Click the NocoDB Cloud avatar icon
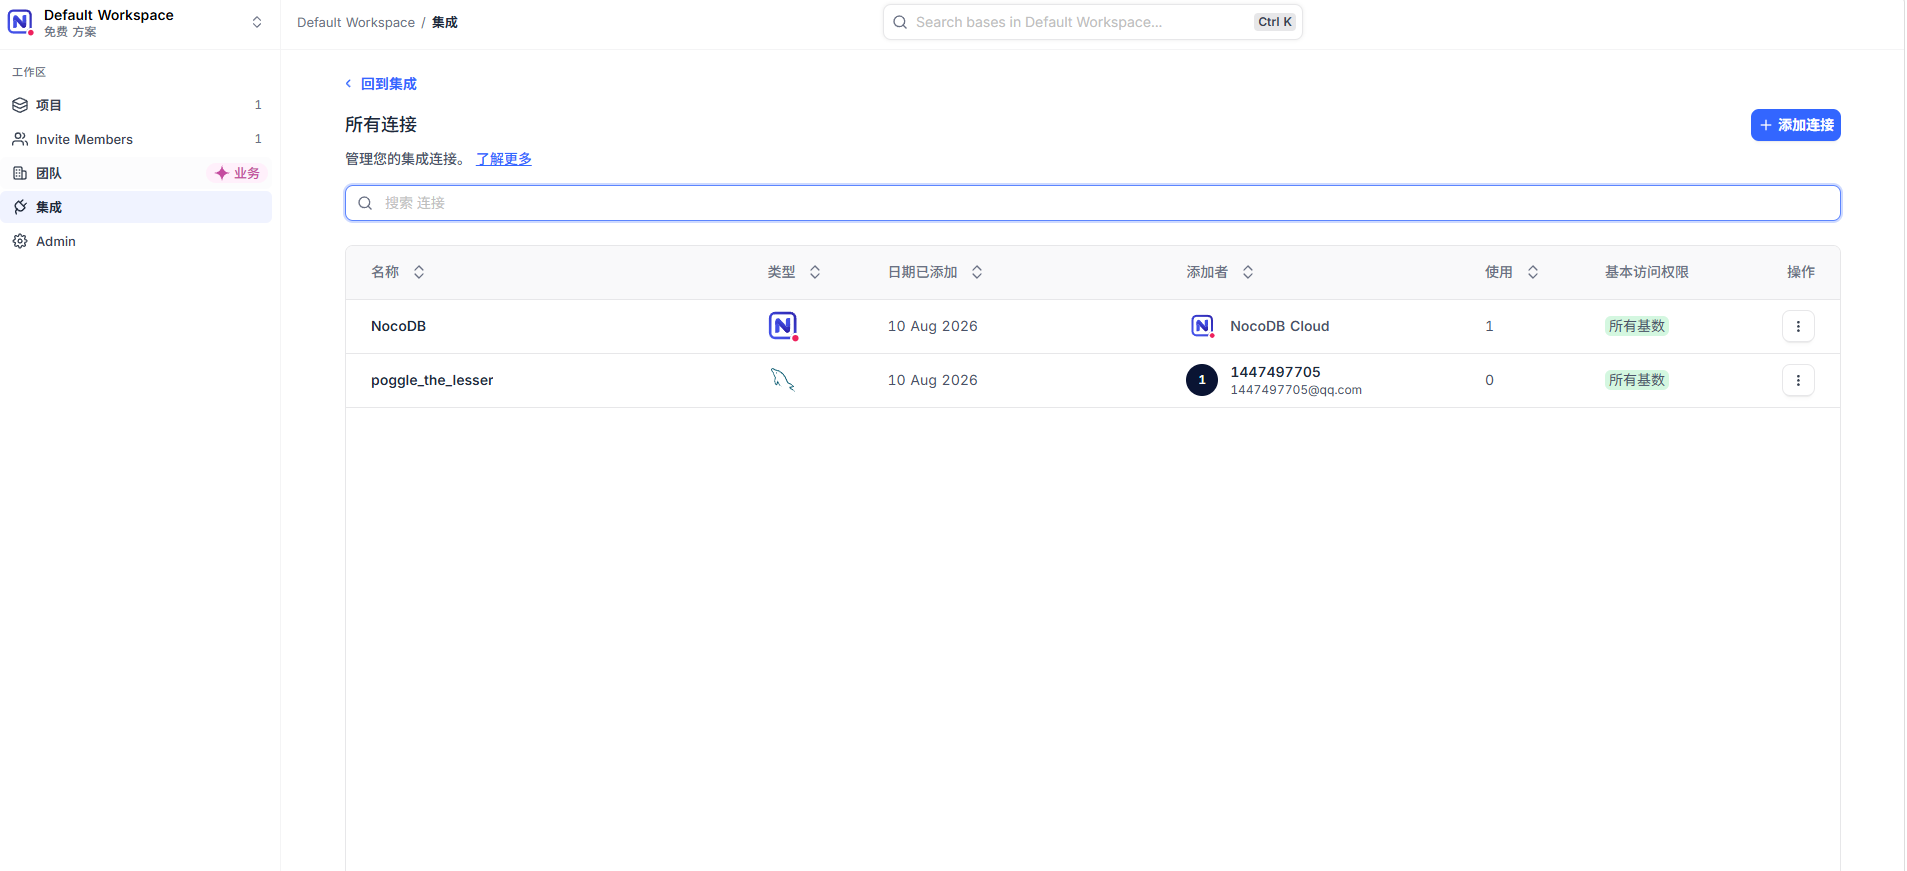The height and width of the screenshot is (871, 1907). (1202, 326)
